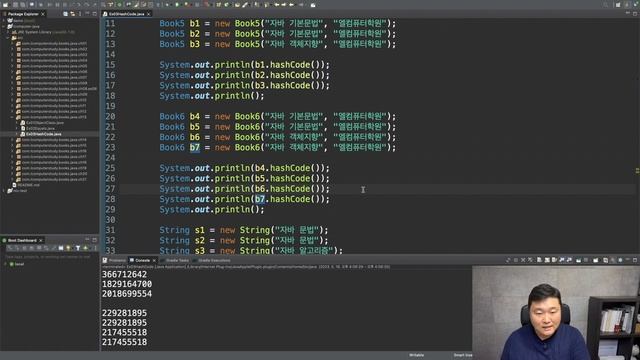
Task: Click yellow marker on editor overview ruler
Action: (x=637, y=171)
